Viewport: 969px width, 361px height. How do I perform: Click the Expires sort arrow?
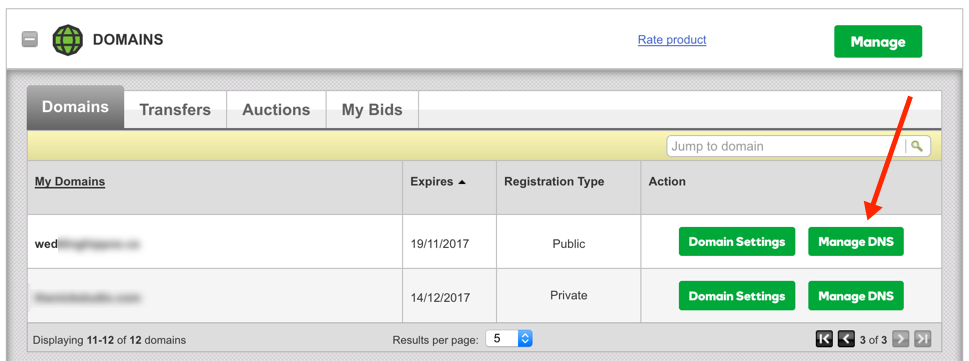pos(462,182)
